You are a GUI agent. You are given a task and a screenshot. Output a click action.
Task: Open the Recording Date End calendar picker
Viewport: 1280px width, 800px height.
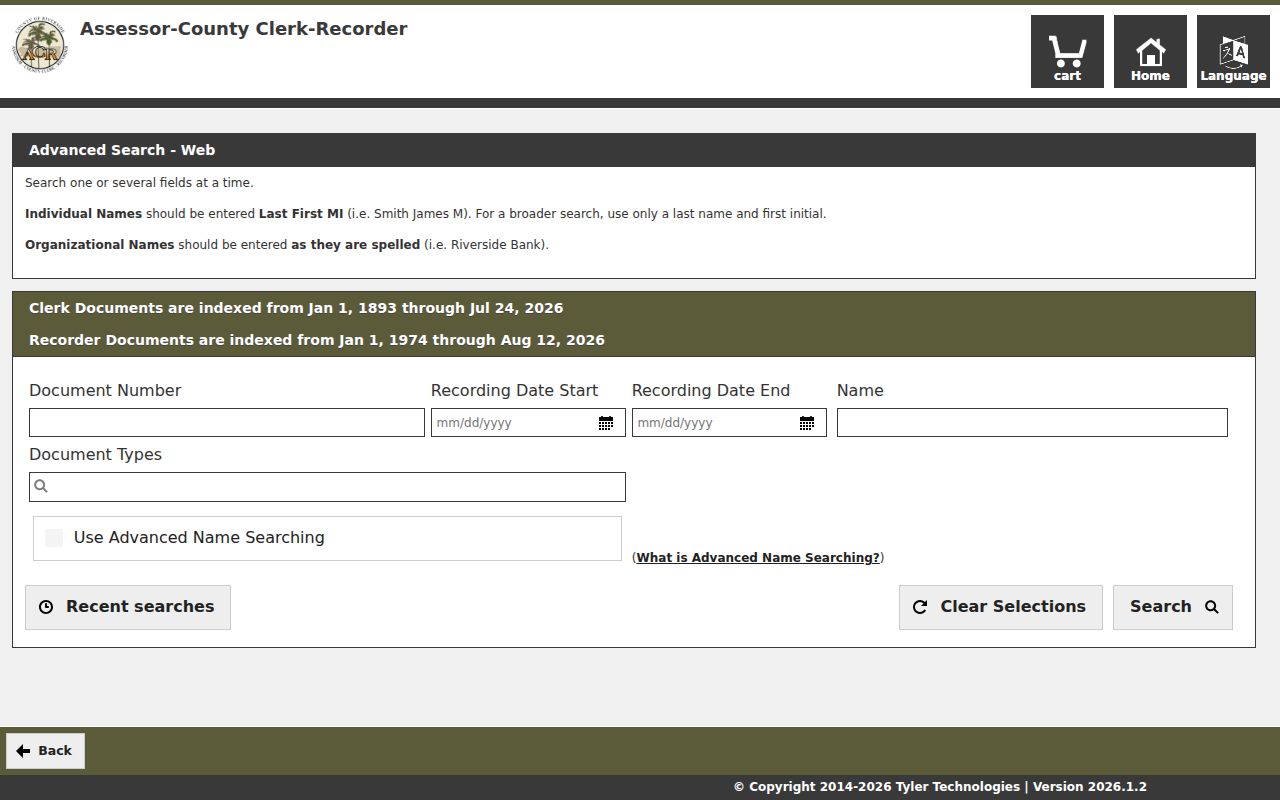click(807, 423)
